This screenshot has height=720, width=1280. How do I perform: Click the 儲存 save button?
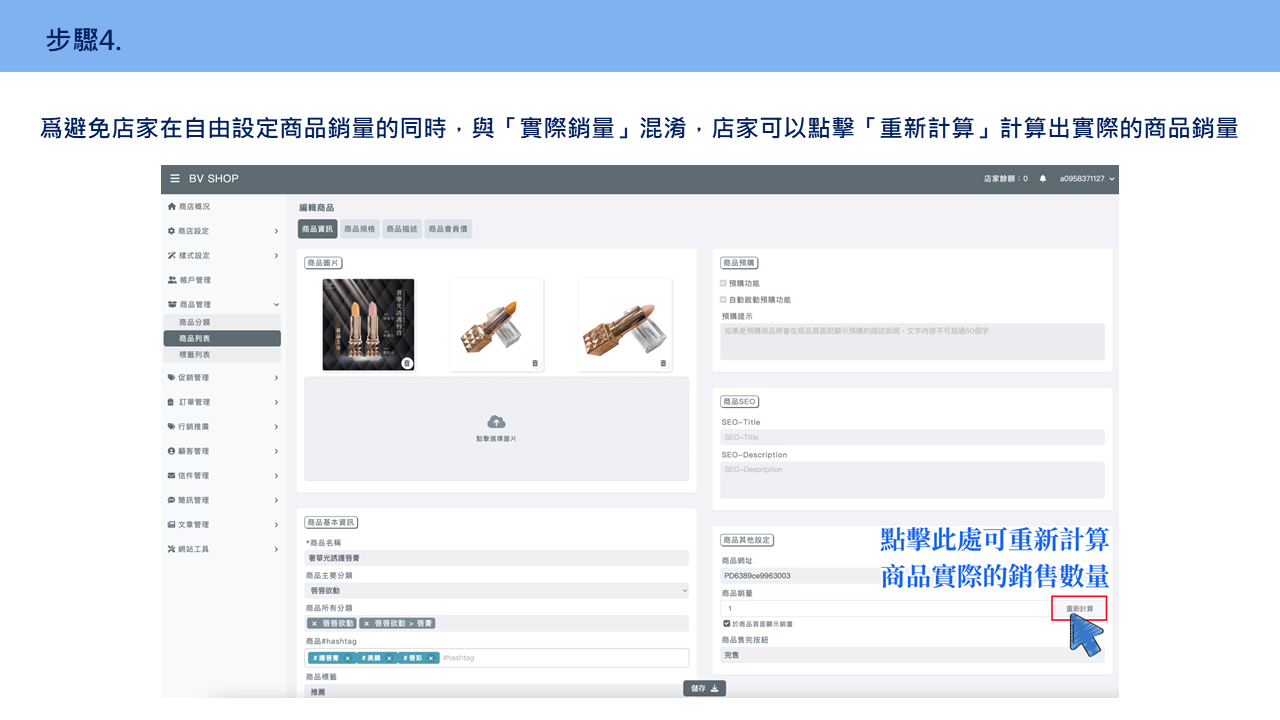click(704, 688)
